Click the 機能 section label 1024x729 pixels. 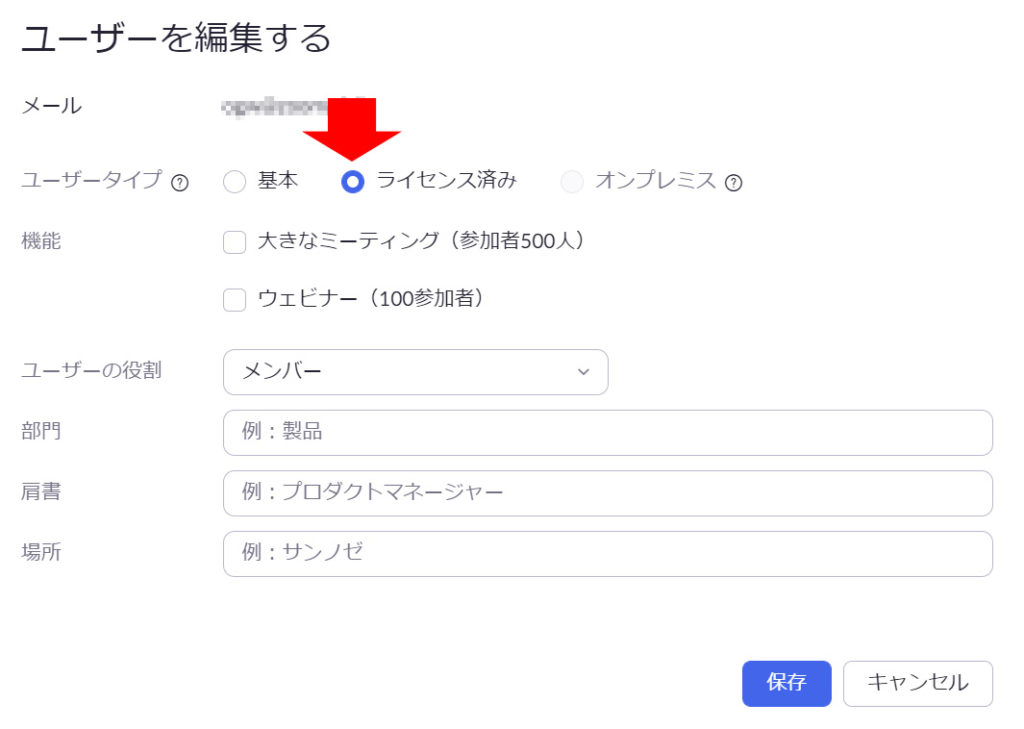click(41, 241)
